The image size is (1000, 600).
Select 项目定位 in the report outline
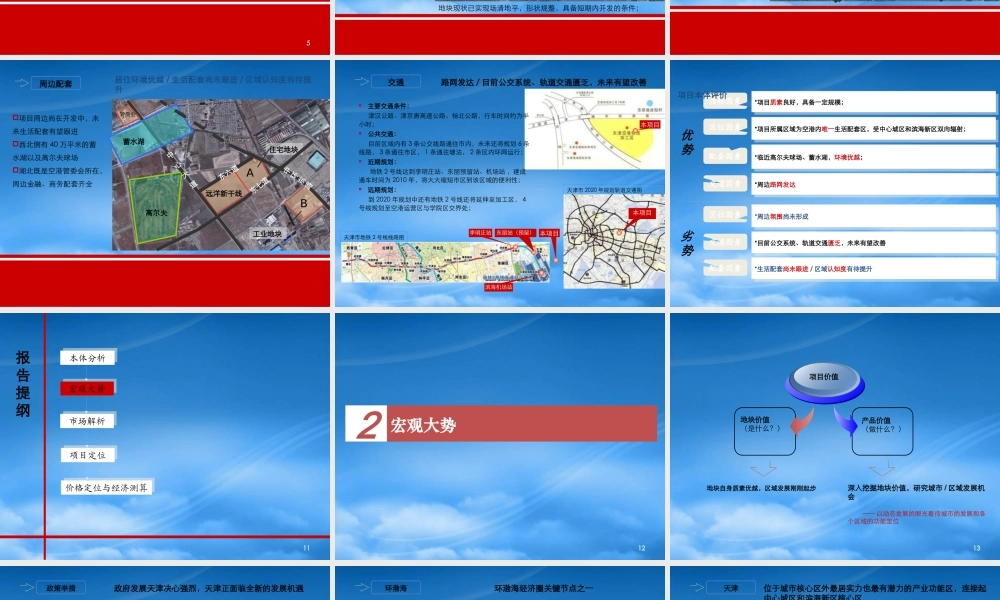(88, 455)
